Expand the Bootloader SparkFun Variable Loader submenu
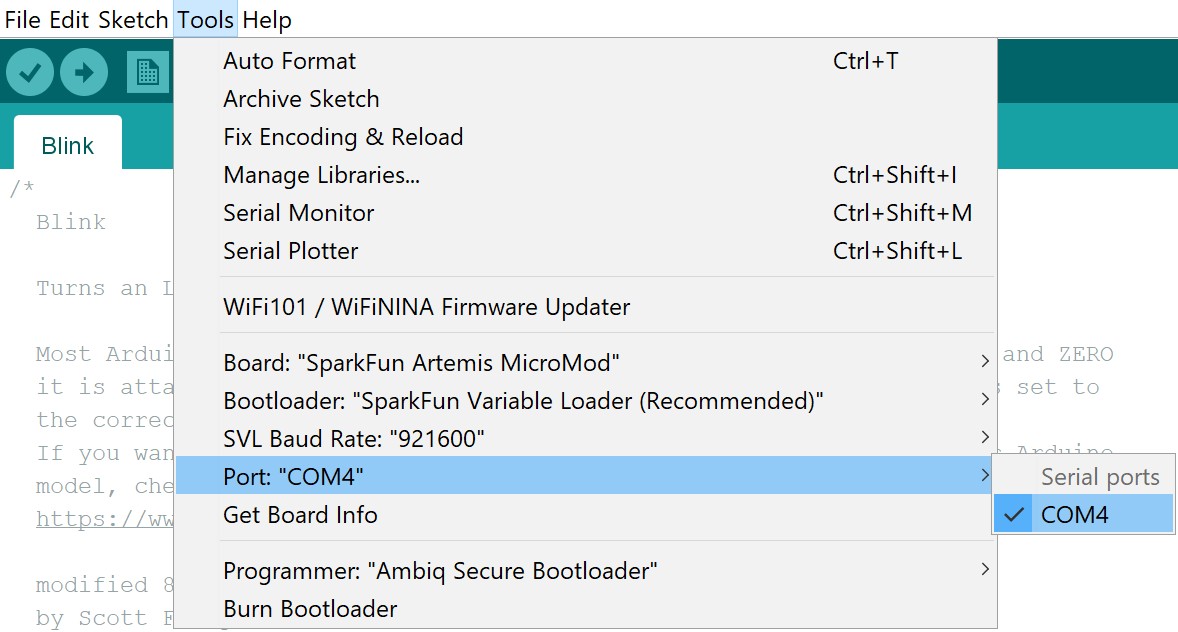Viewport: 1178px width, 632px height. (x=585, y=401)
